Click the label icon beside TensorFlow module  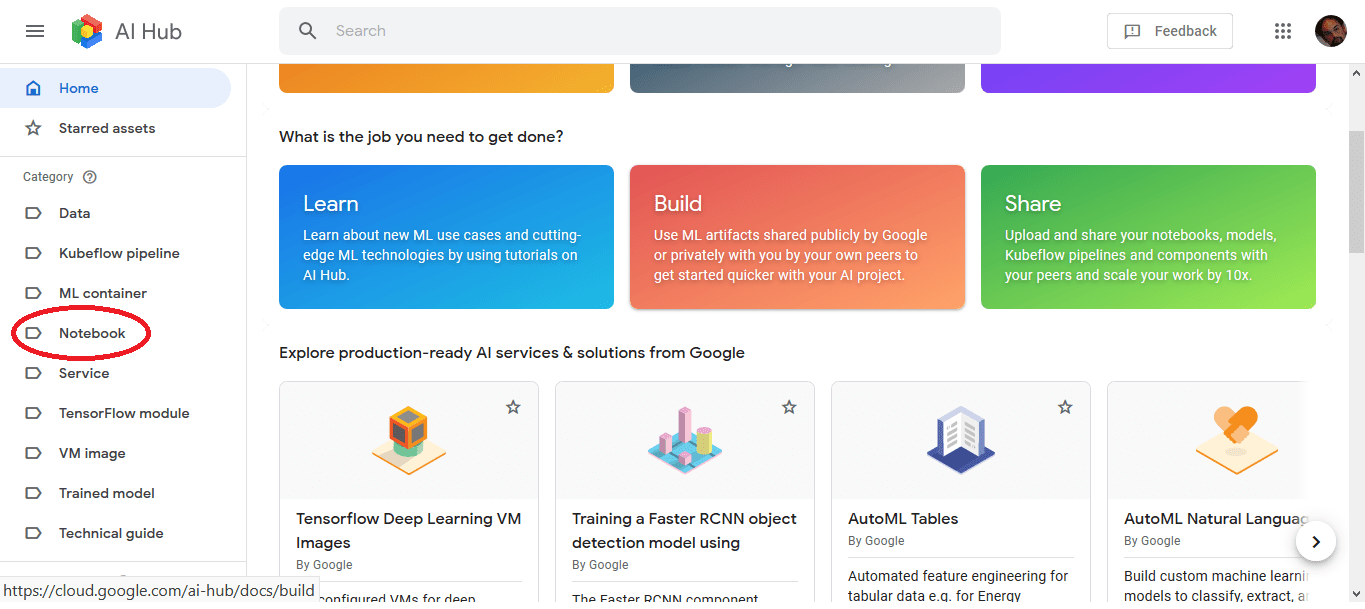tap(33, 413)
